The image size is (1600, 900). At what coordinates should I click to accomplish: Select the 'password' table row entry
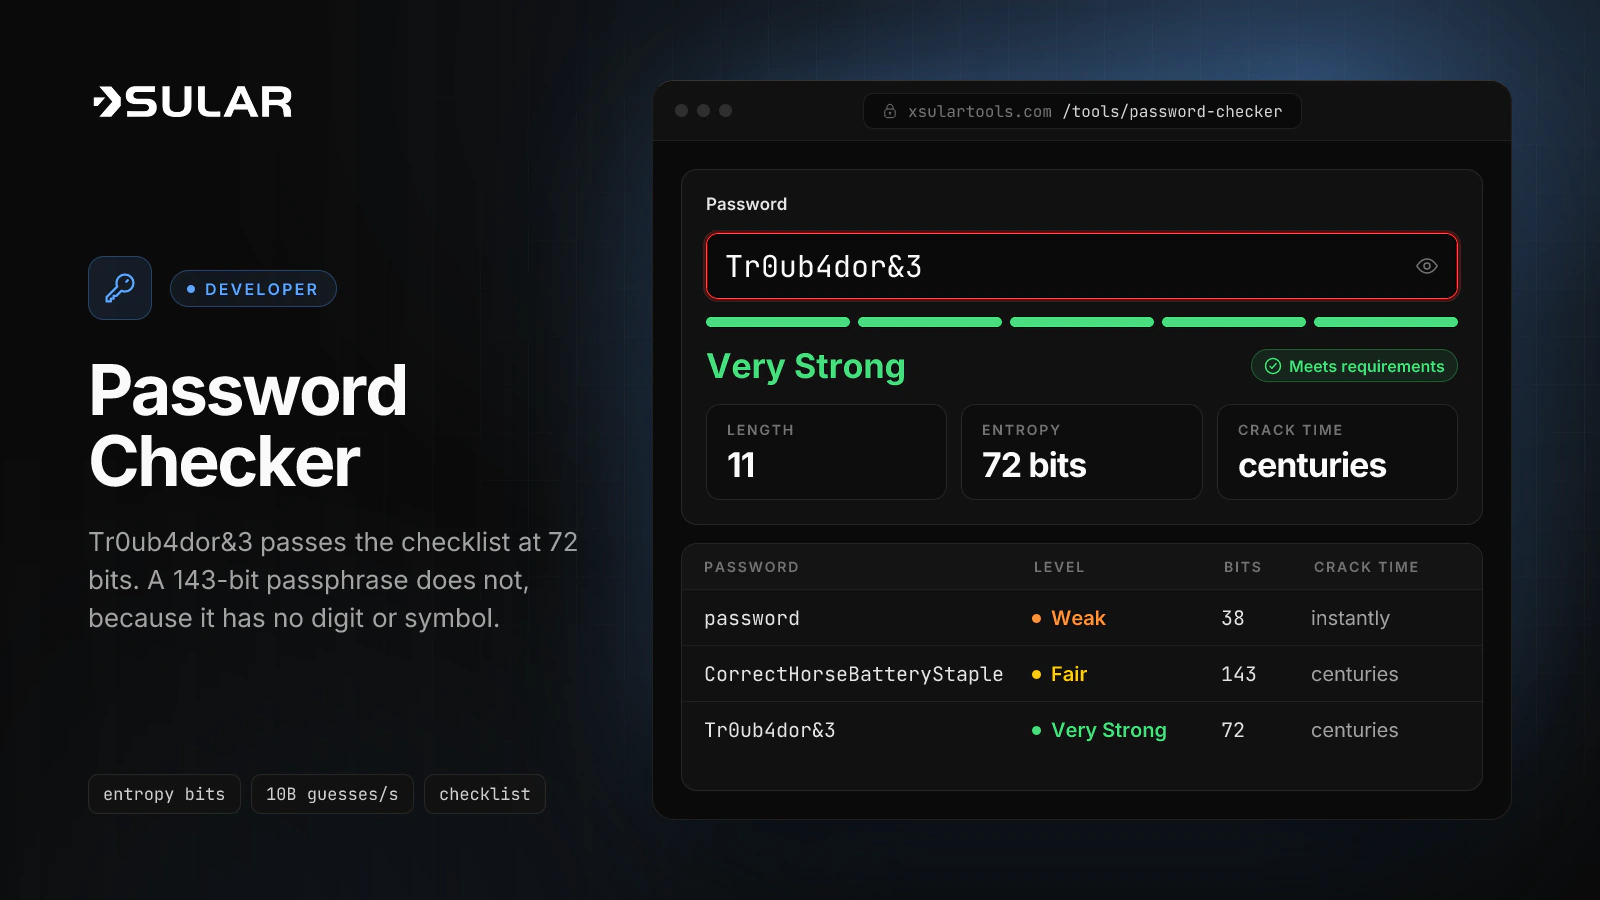pos(752,618)
